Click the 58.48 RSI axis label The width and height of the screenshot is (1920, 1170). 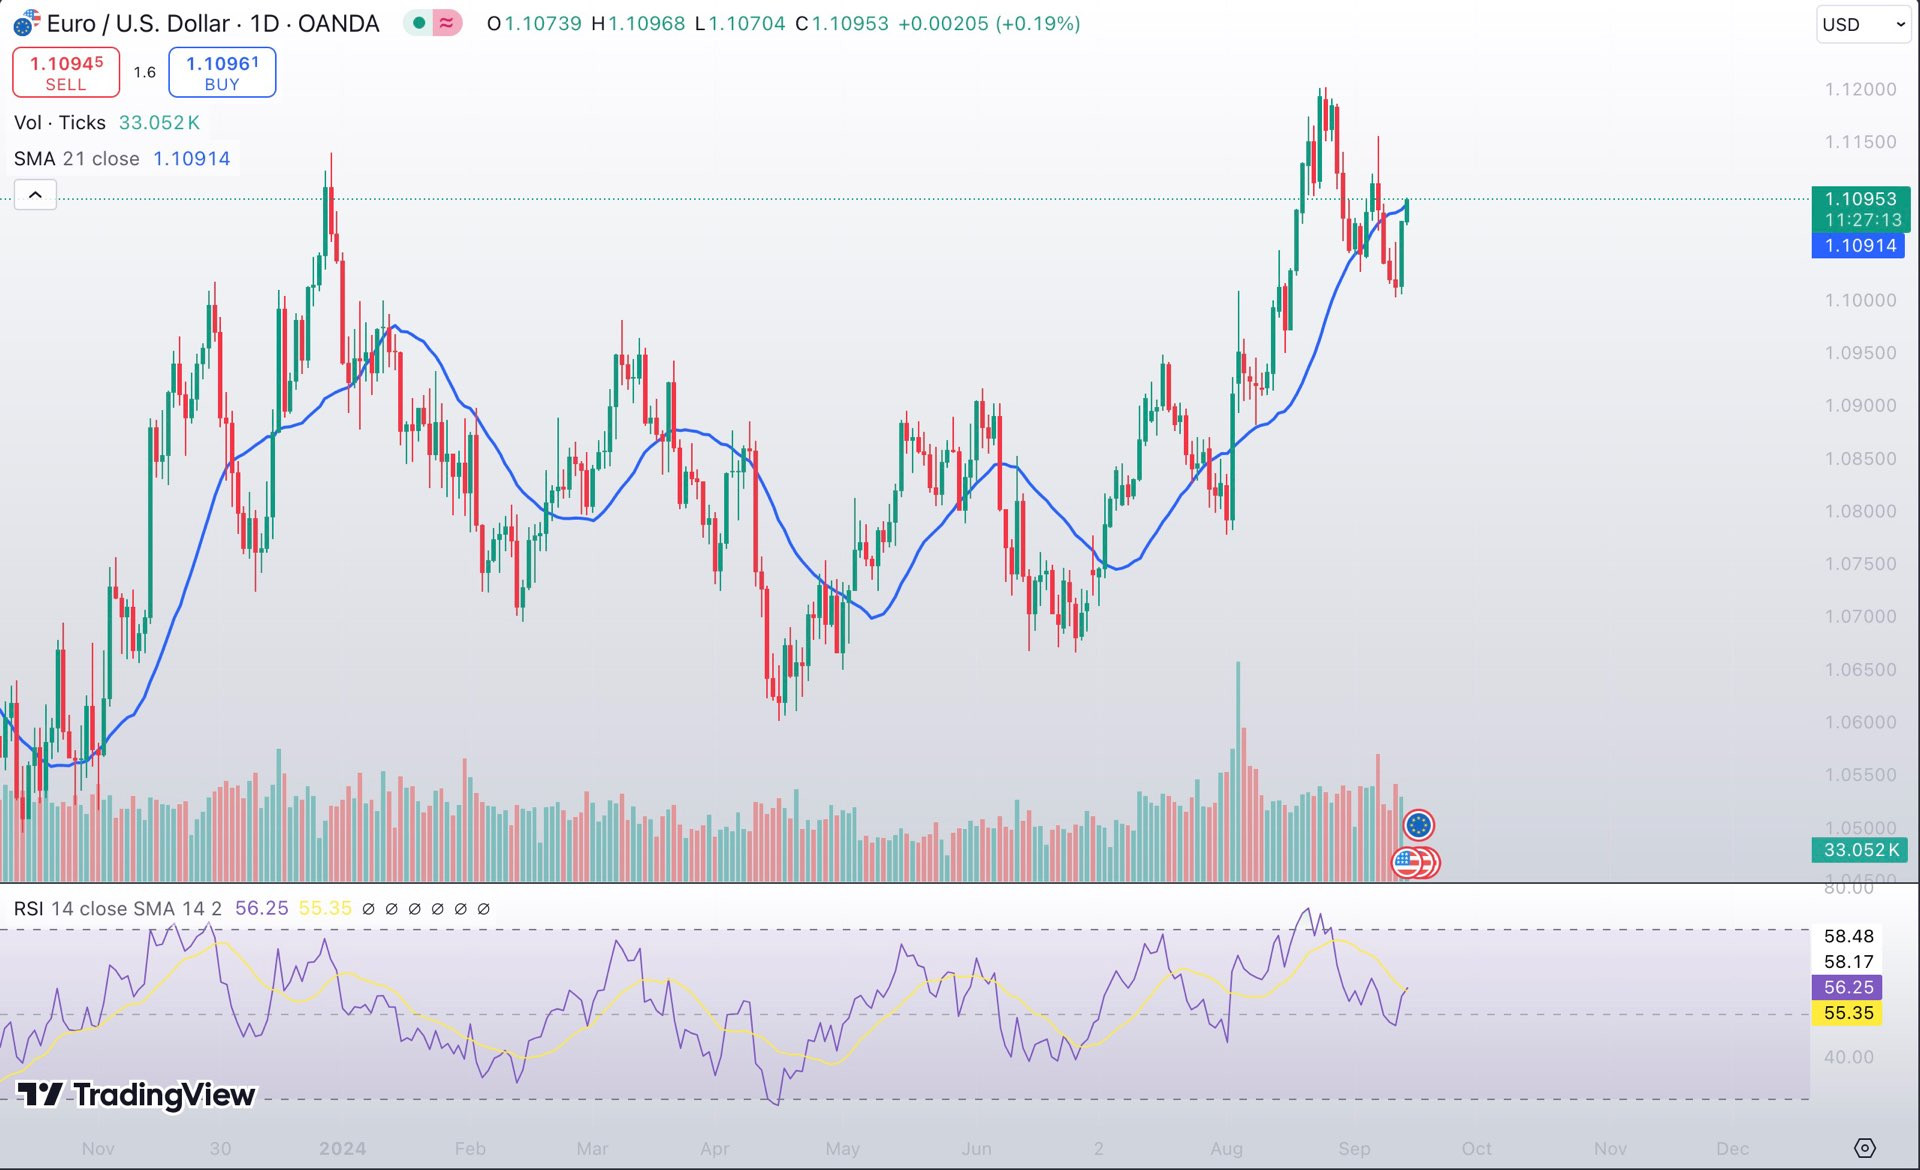point(1848,936)
